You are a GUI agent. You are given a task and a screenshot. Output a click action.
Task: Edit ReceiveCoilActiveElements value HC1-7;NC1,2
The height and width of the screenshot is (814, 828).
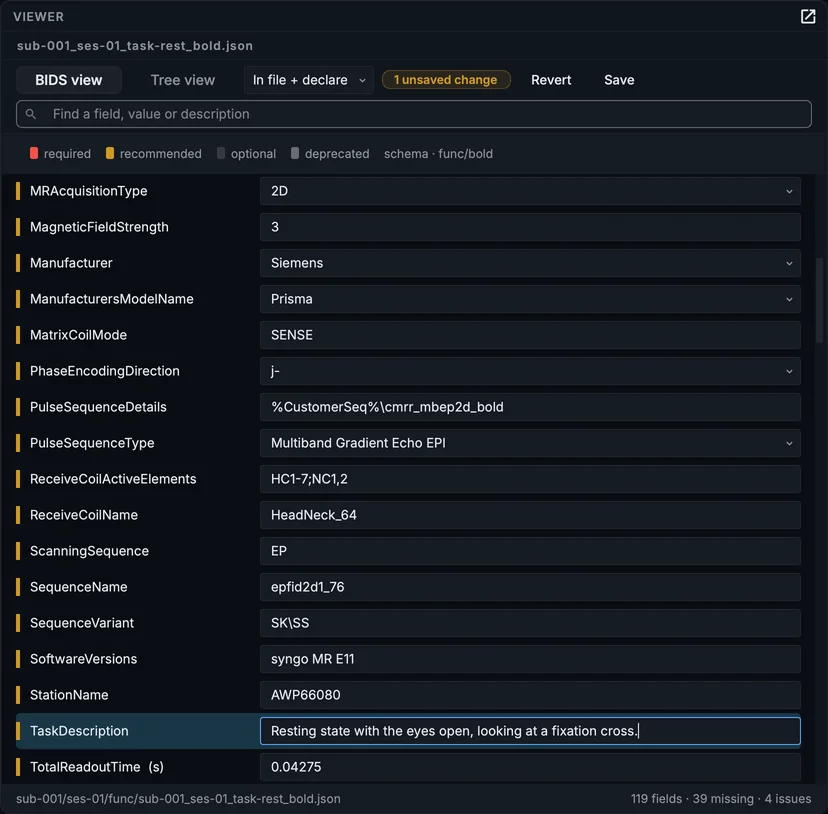coord(530,479)
